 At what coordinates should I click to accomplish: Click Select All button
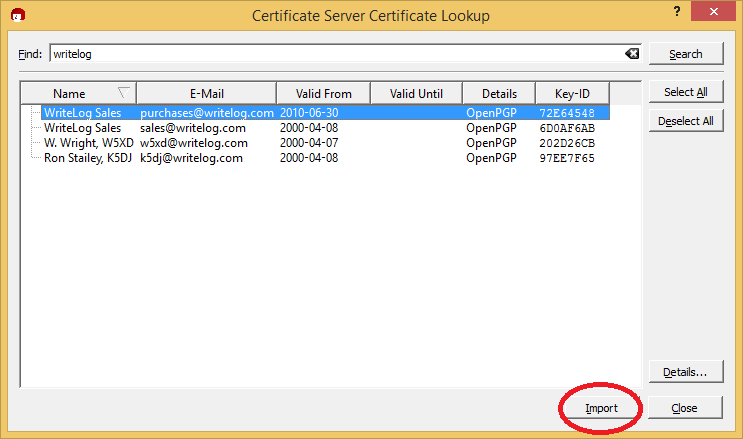click(x=686, y=92)
